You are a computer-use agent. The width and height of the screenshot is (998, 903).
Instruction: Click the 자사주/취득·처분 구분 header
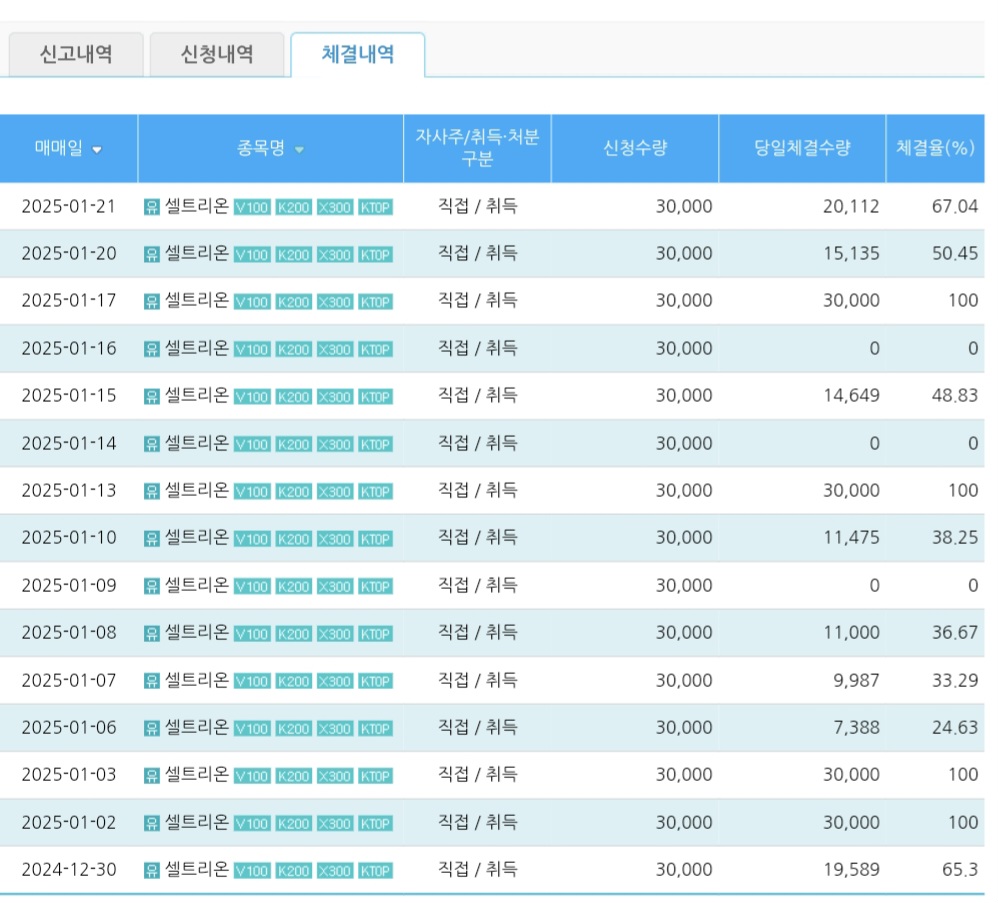click(x=477, y=148)
